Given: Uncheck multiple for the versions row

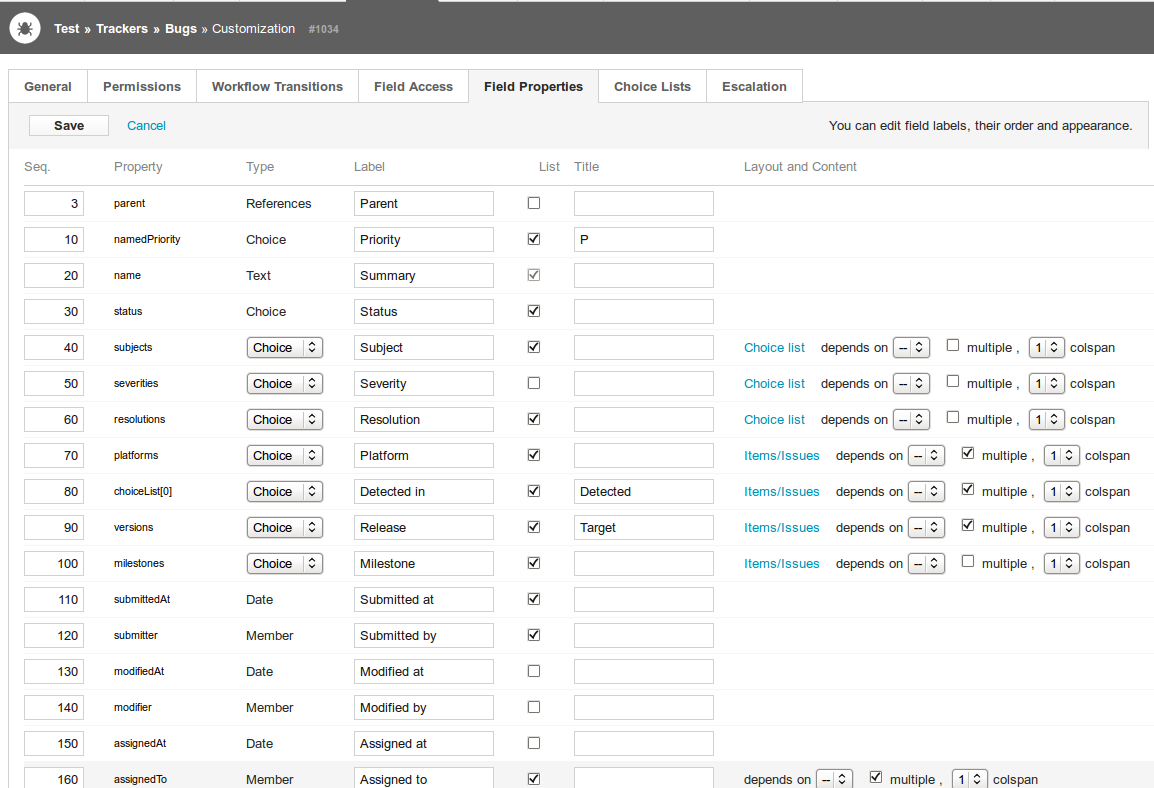Looking at the screenshot, I should click(968, 525).
